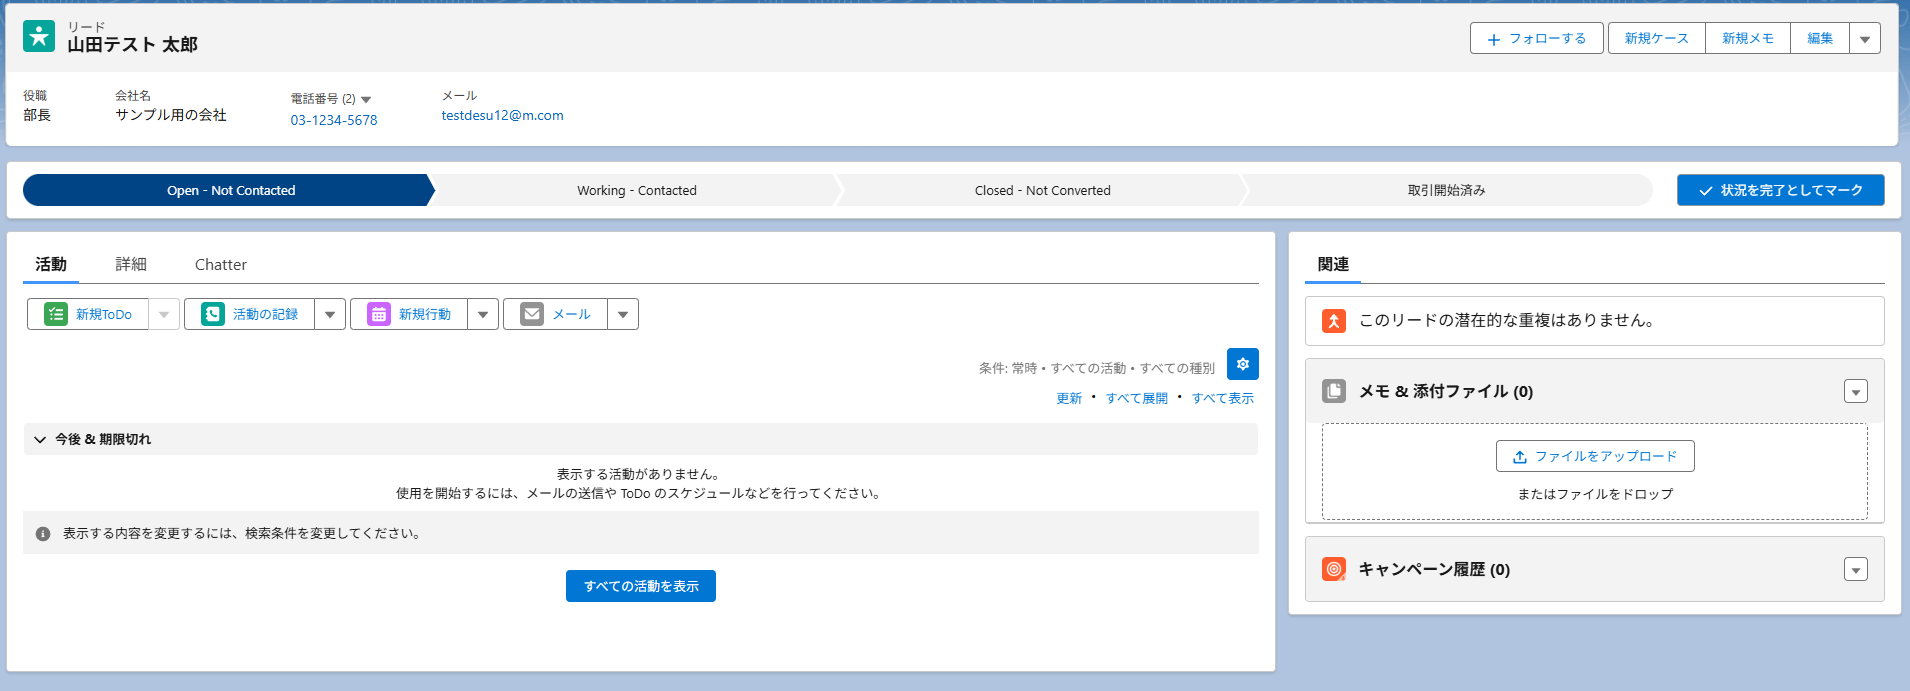Open dropdown next to 新規ToDo
1910x691 pixels.
[164, 314]
